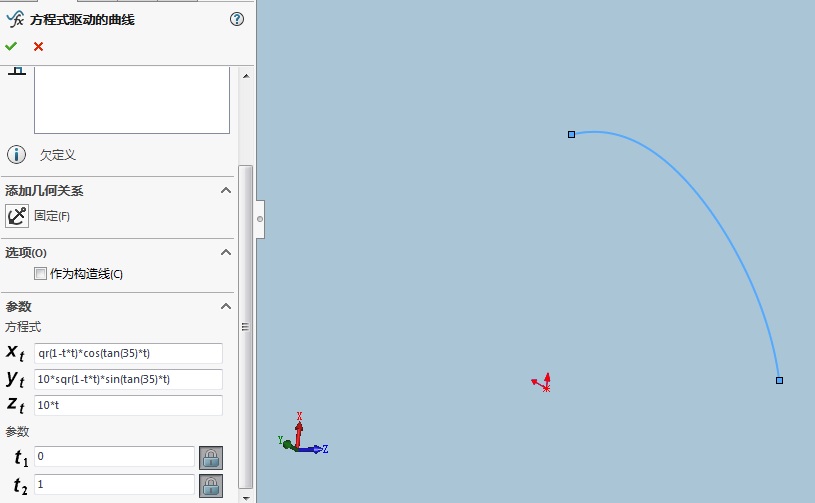Click the existing relations list box

click(132, 100)
